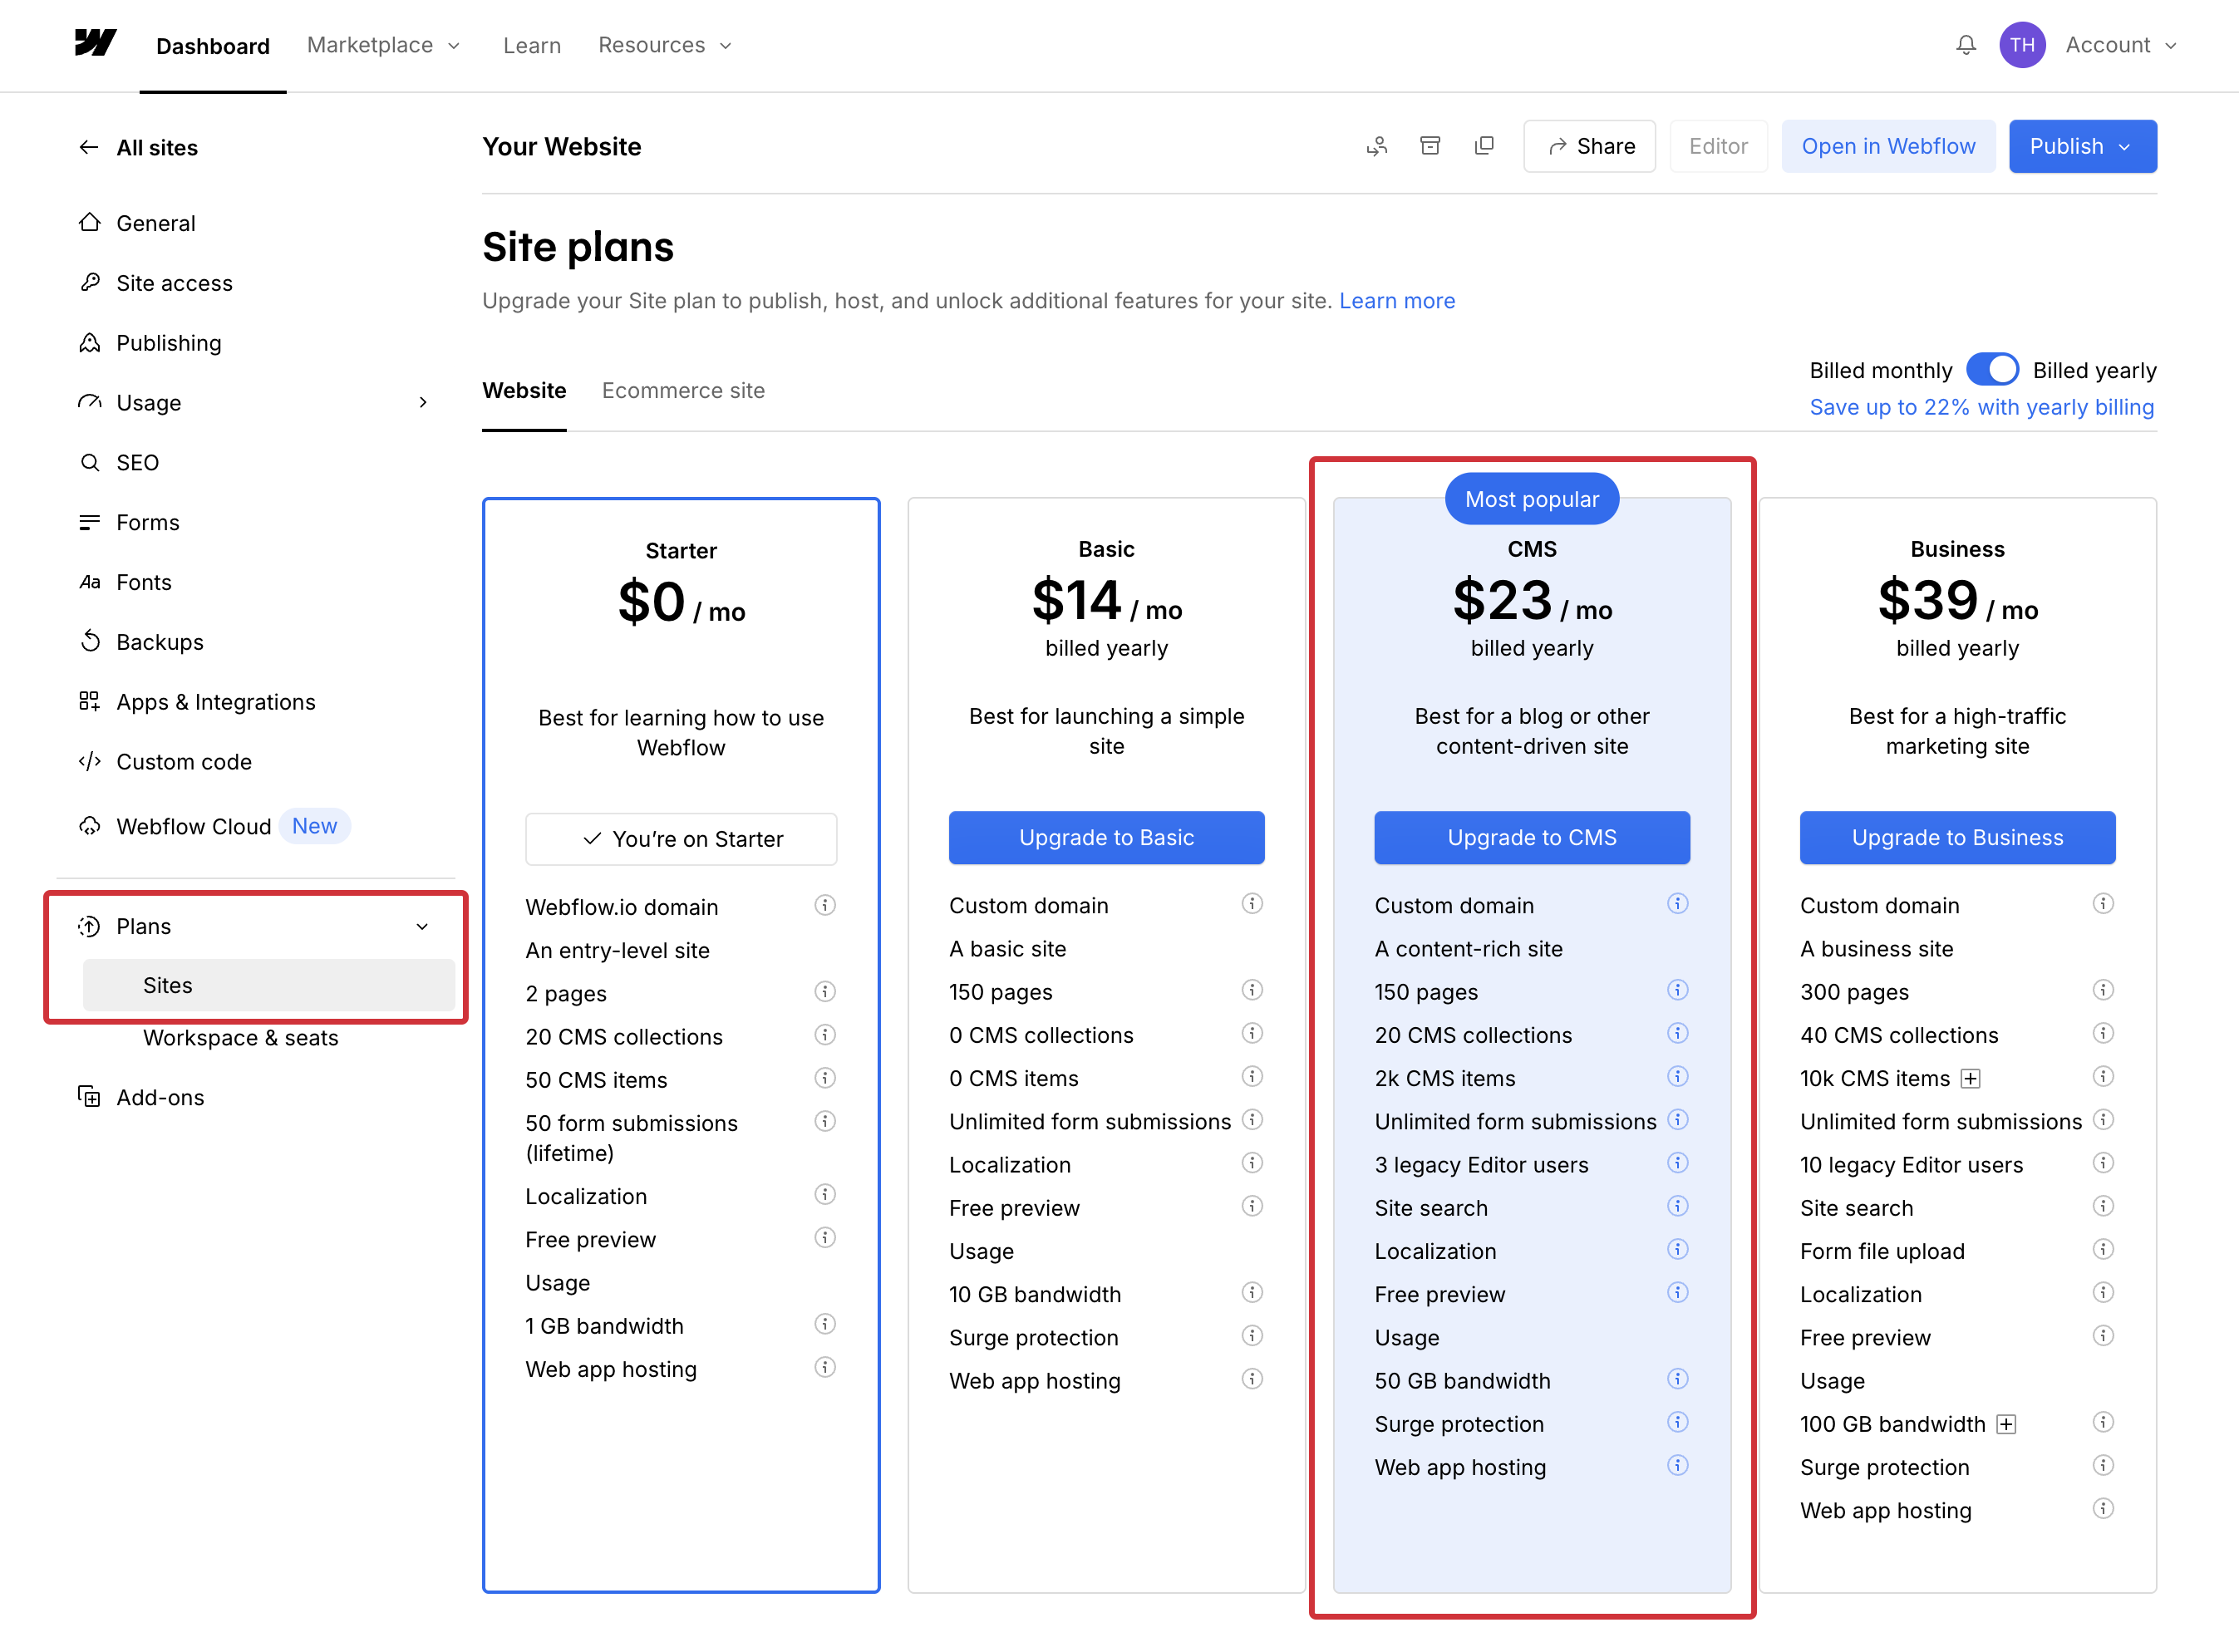Switch to the Ecommerce site tab
Screen dimensions: 2239x1652
683,390
